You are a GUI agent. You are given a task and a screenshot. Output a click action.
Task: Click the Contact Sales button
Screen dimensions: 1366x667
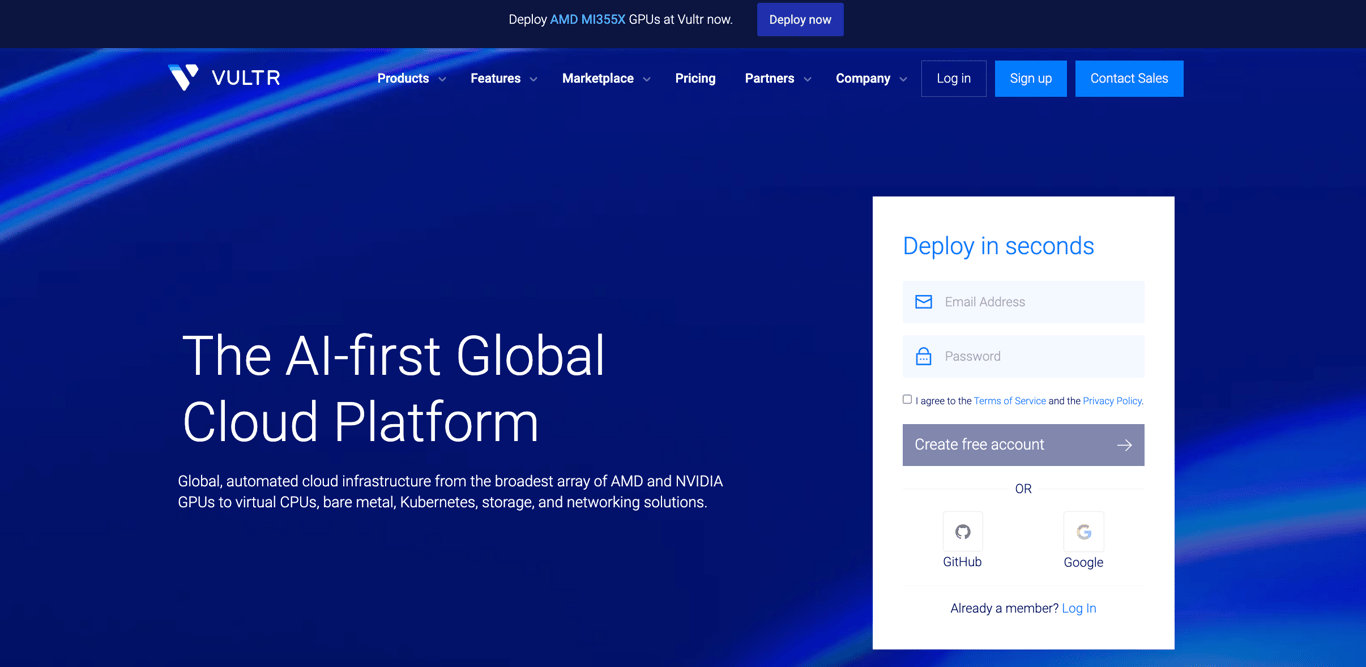[1129, 78]
